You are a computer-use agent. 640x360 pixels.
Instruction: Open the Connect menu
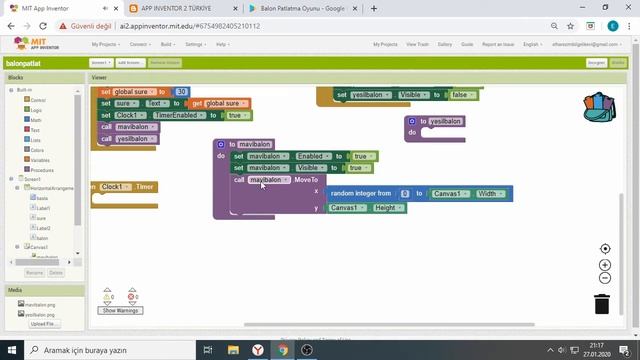coord(140,44)
